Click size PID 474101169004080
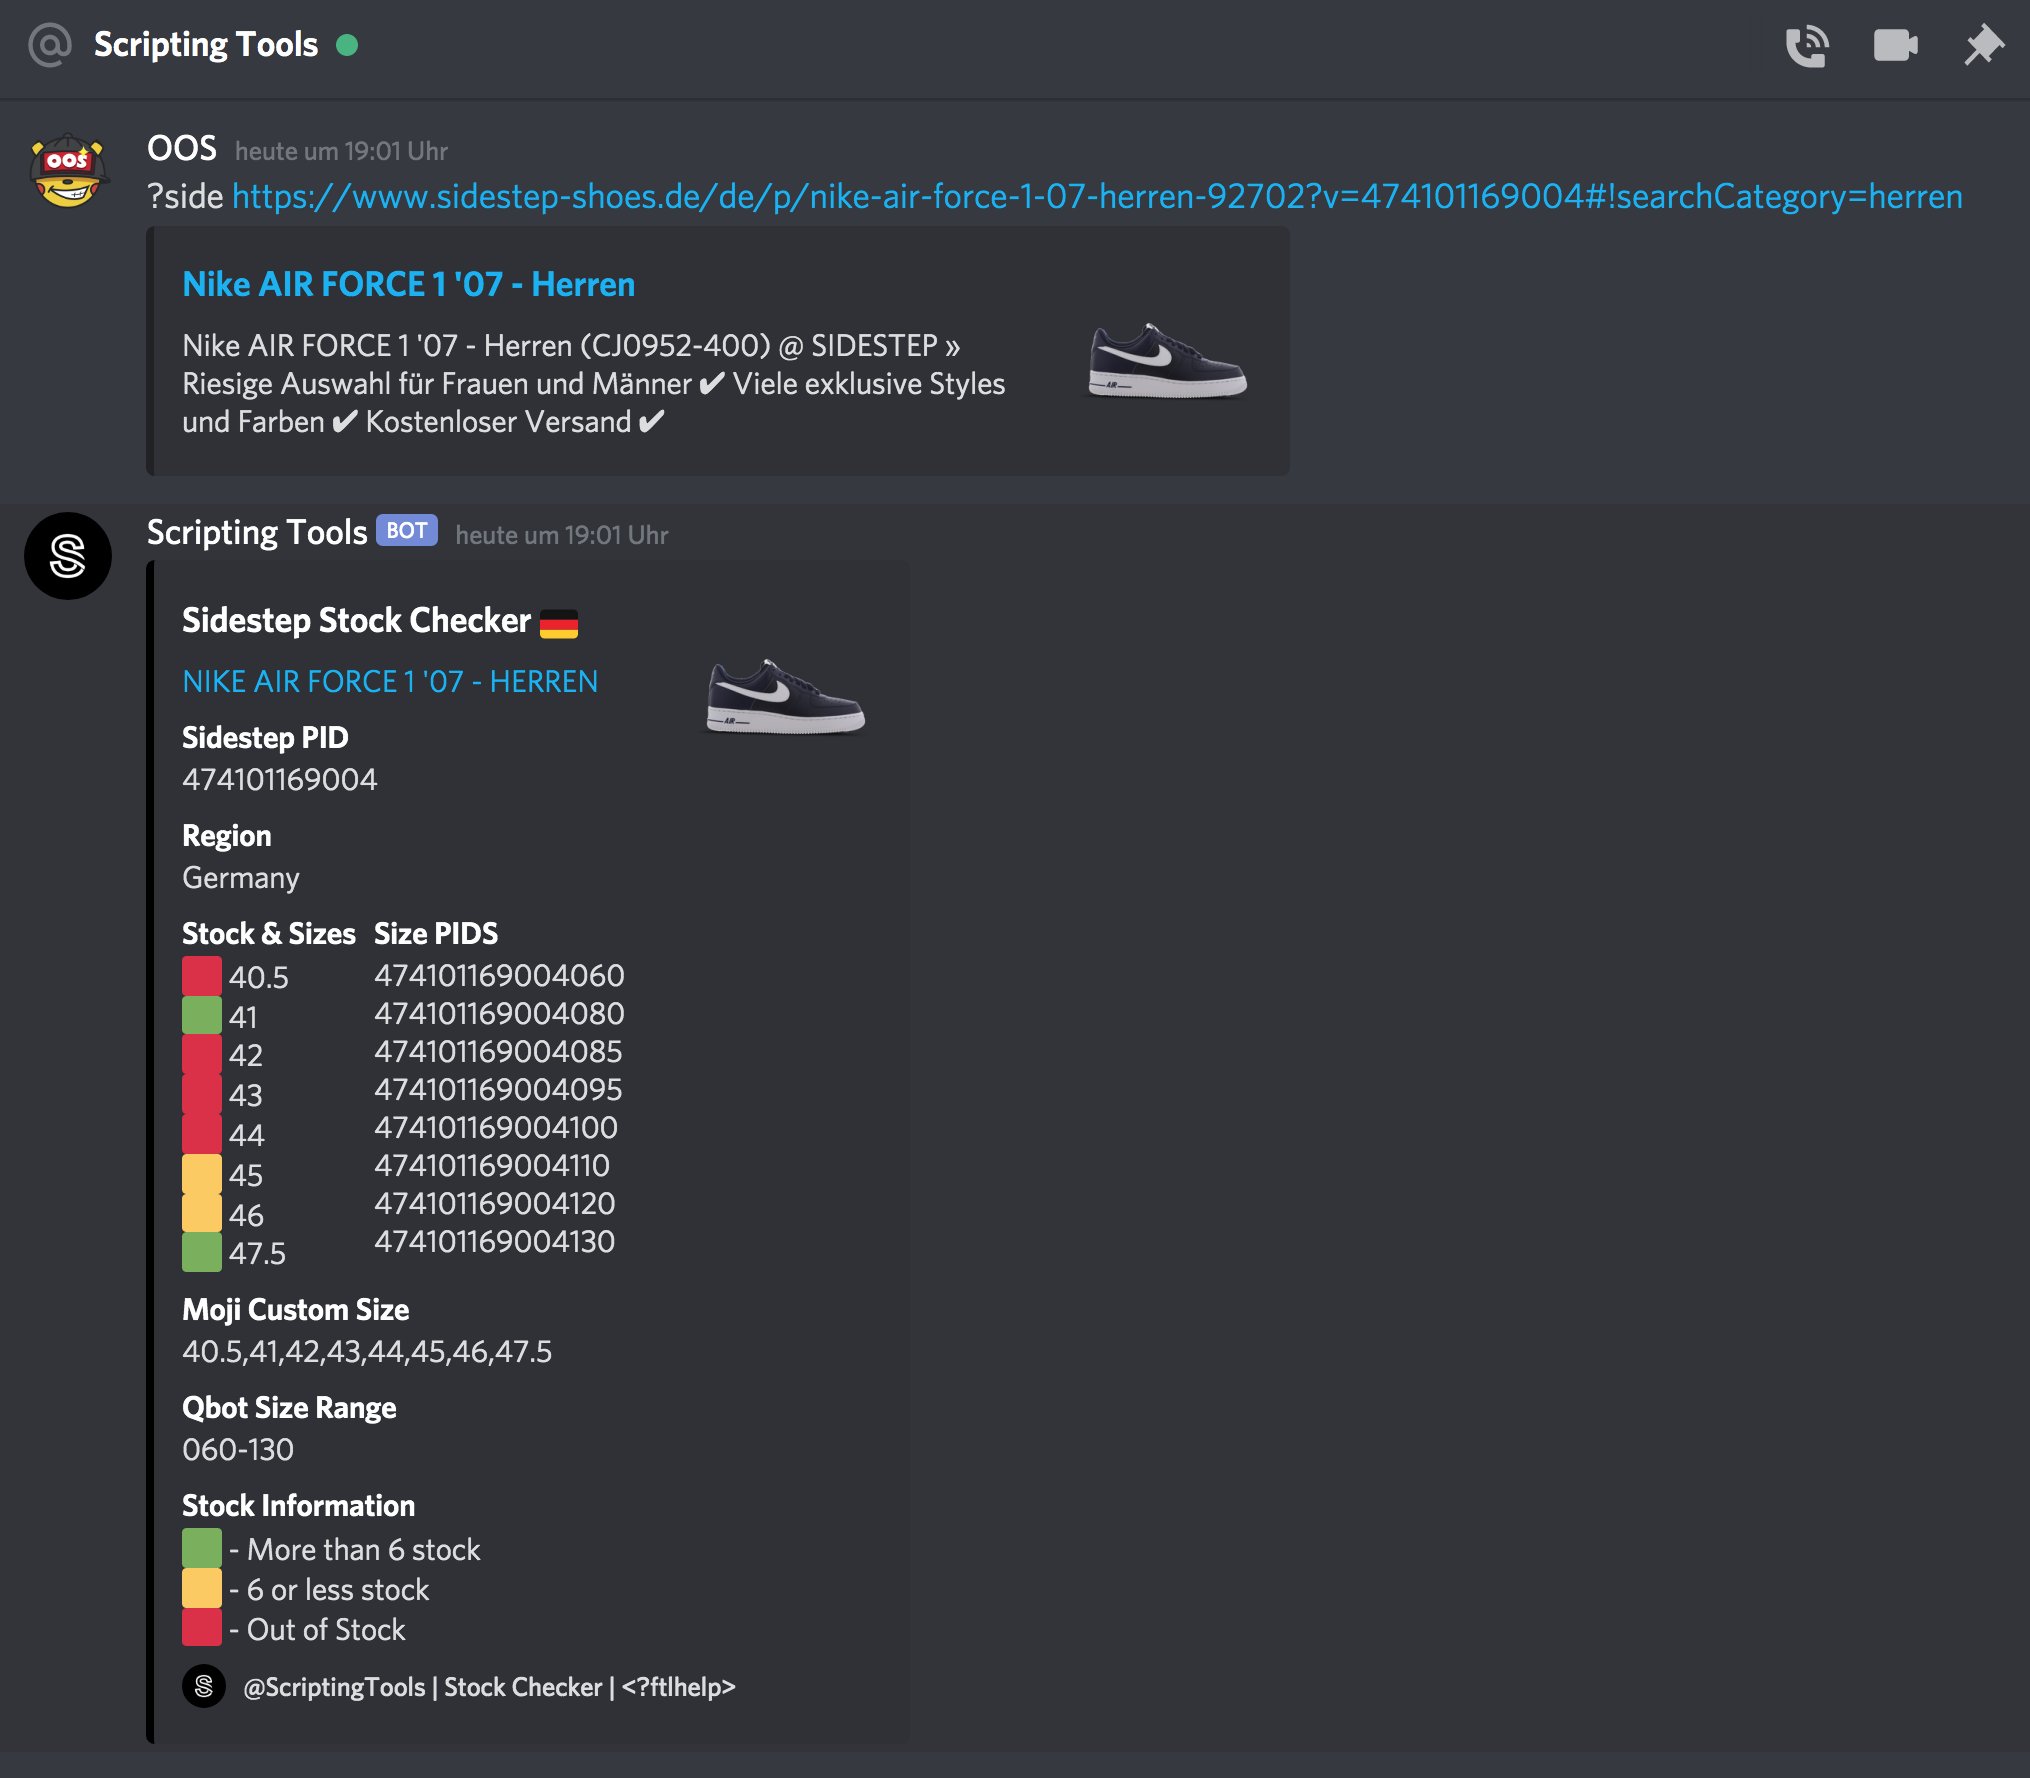Image resolution: width=2030 pixels, height=1778 pixels. coord(499,1013)
